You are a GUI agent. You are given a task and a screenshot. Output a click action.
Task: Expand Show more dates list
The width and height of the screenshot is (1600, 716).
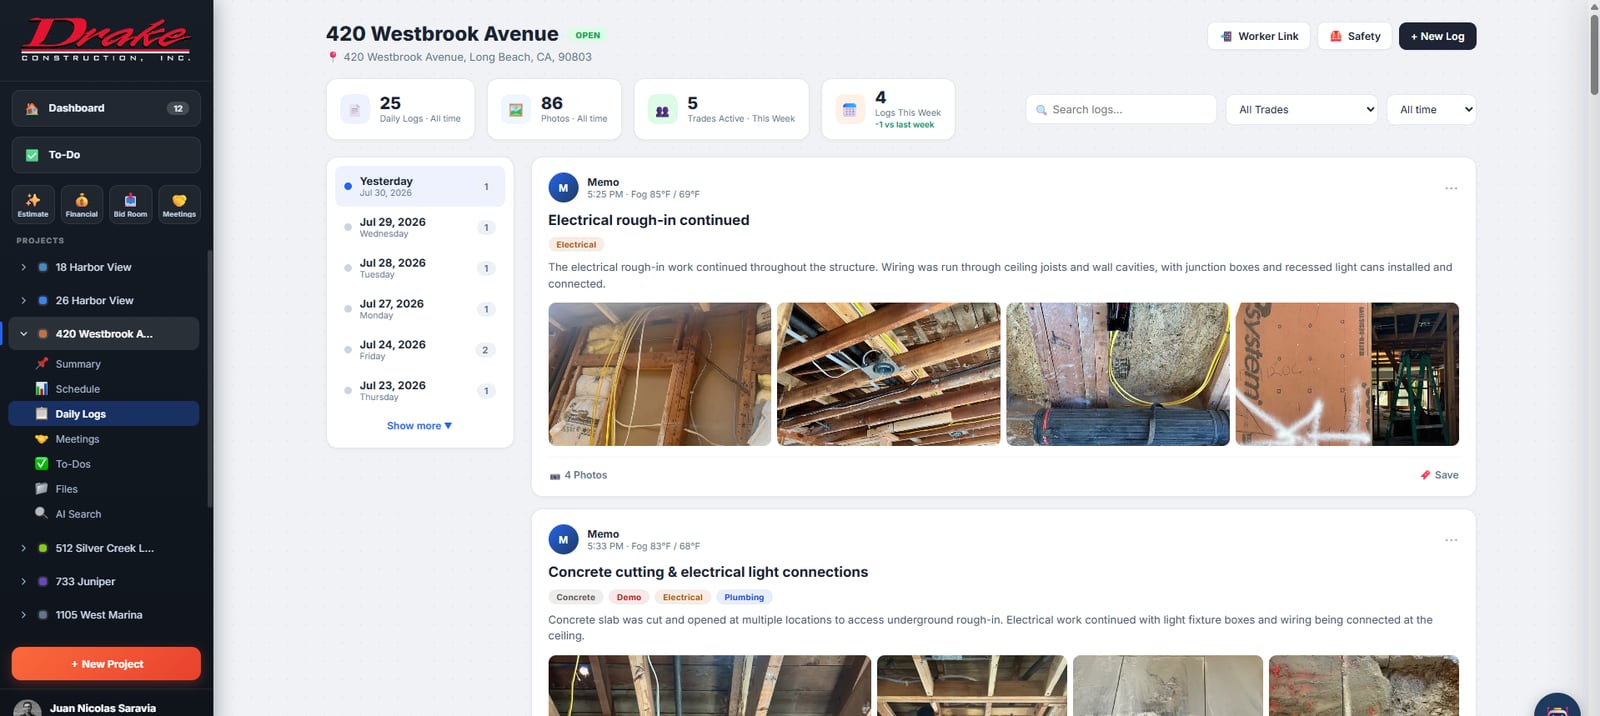[420, 426]
